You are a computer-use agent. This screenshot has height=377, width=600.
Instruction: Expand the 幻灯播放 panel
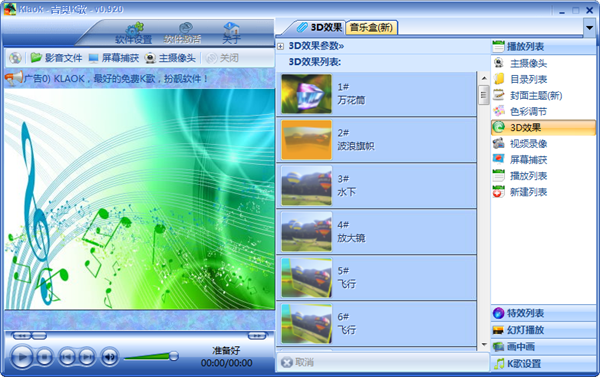pyautogui.click(x=543, y=330)
